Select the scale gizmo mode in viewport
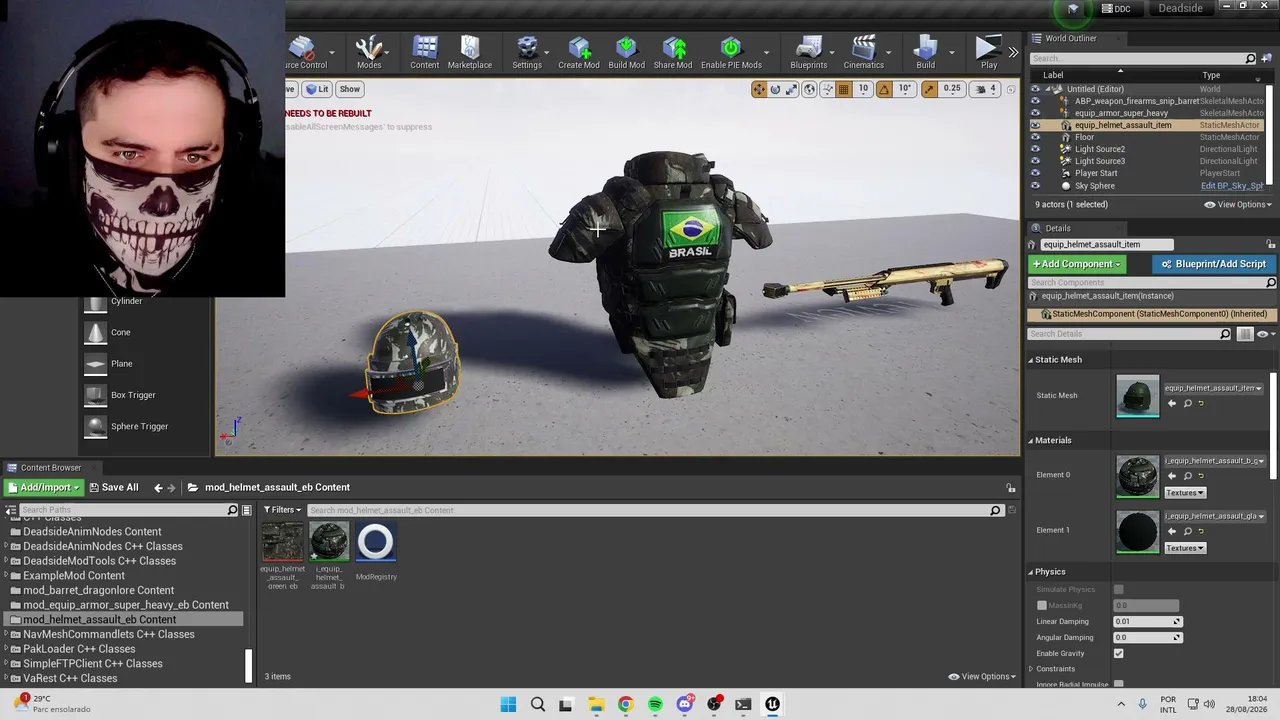The width and height of the screenshot is (1280, 720). (791, 89)
